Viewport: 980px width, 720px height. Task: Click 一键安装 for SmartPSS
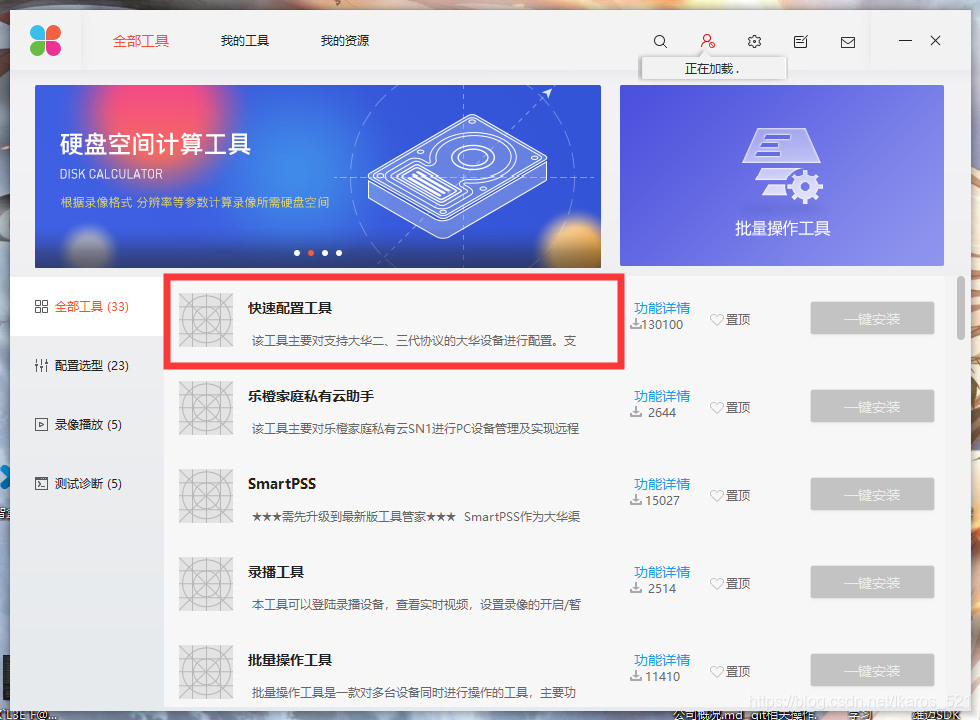[872, 495]
